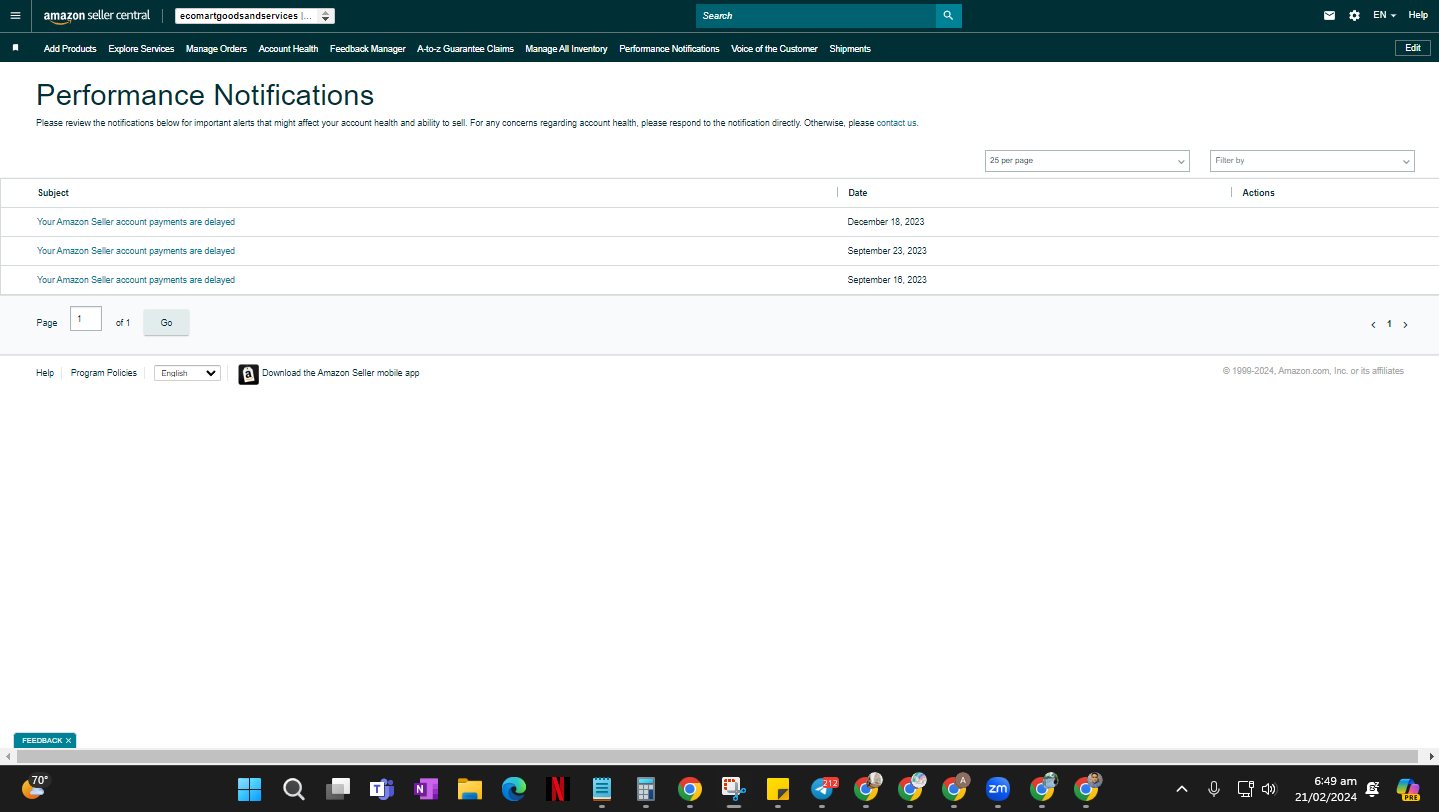Click the Date column header
Screen dimensions: 1439x812
[x=858, y=193]
